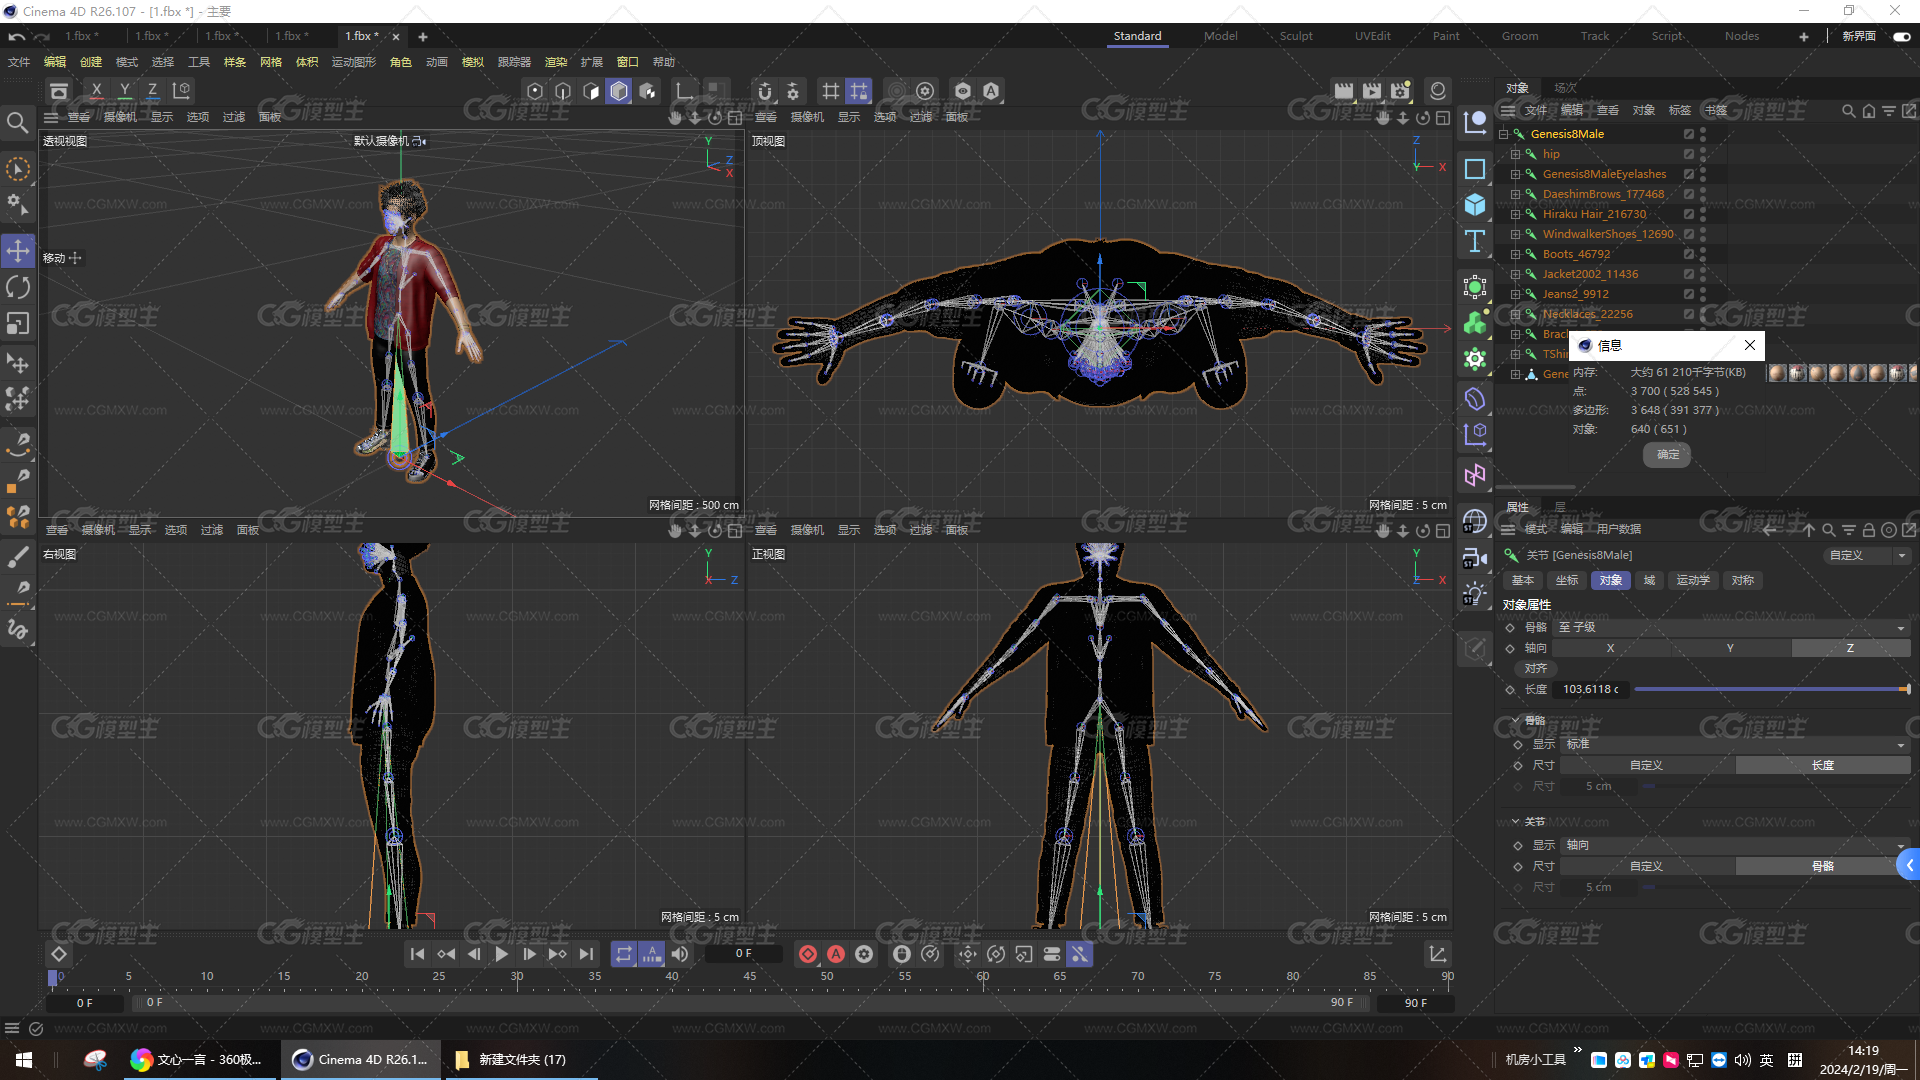Screen dimensions: 1920x1080
Task: Open the 显示 标准 display dropdown
Action: tap(1736, 744)
